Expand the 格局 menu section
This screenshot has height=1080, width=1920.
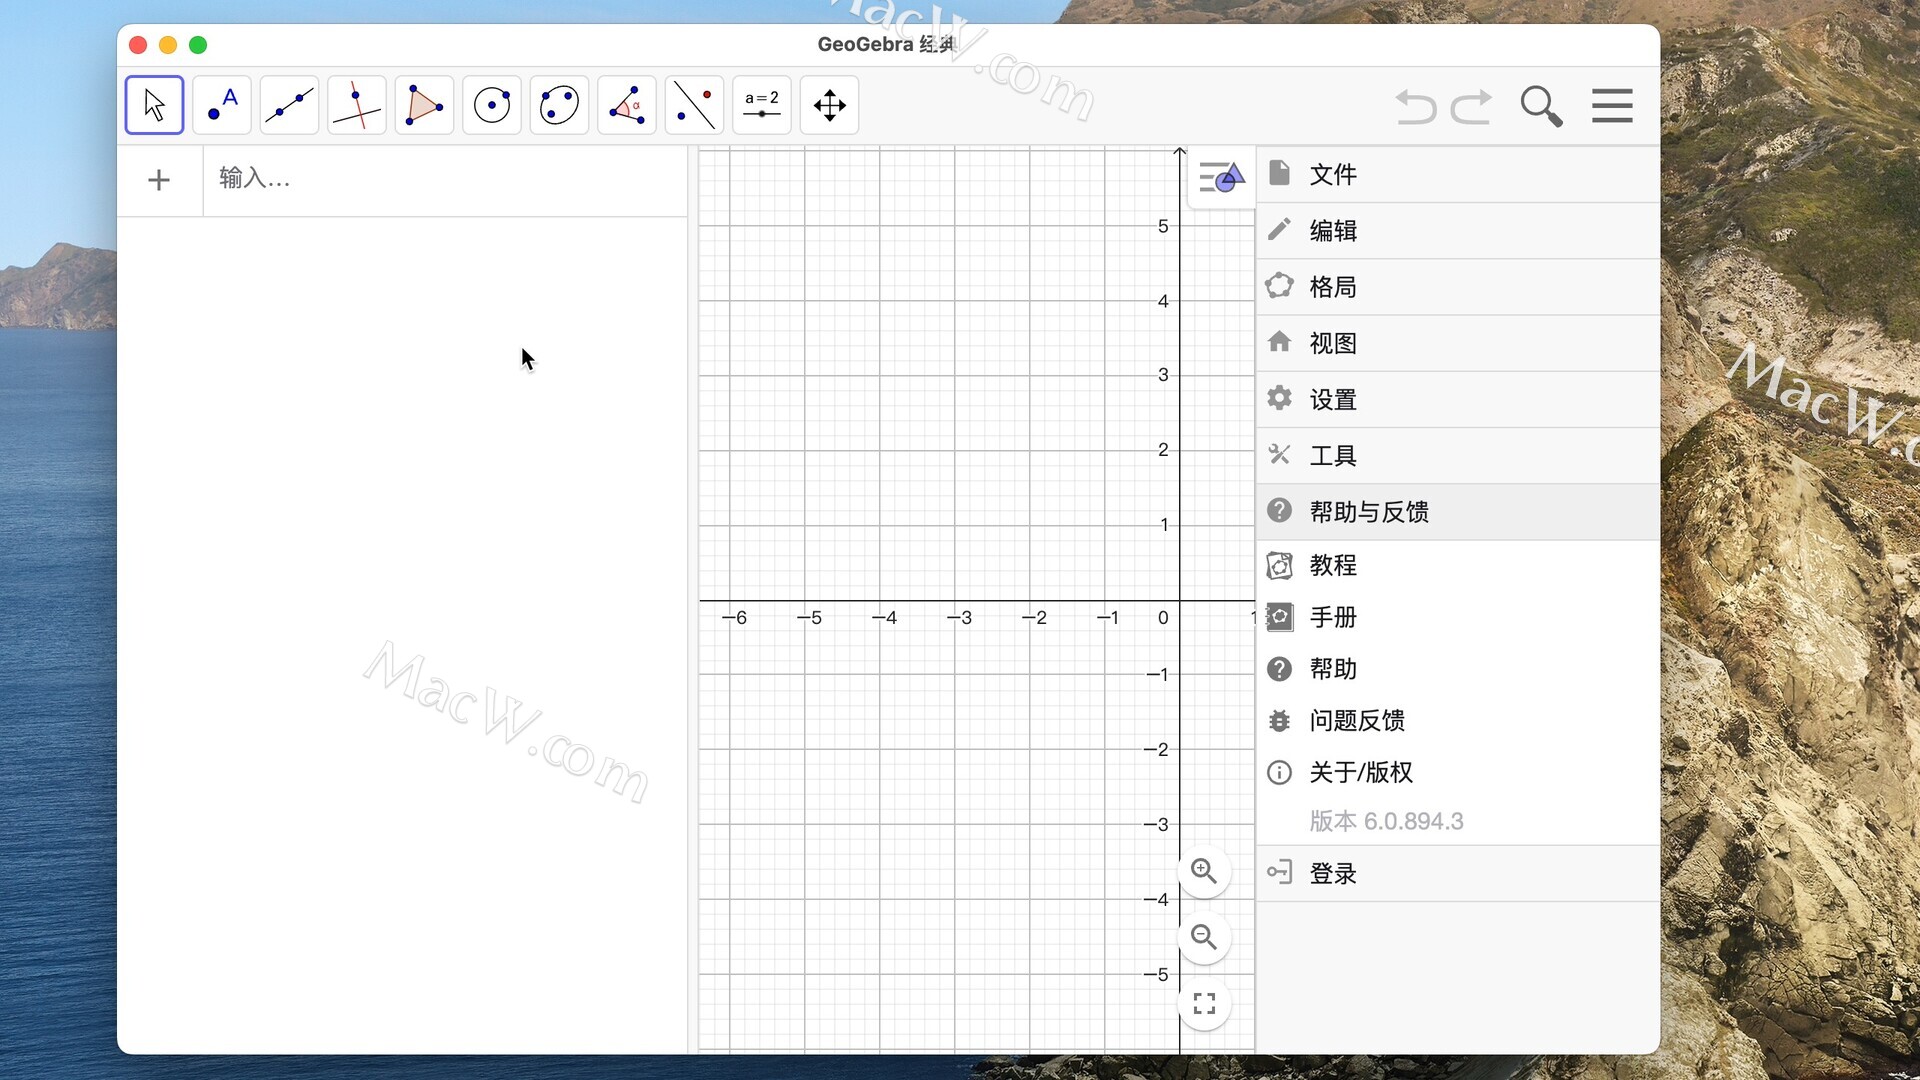click(x=1458, y=287)
